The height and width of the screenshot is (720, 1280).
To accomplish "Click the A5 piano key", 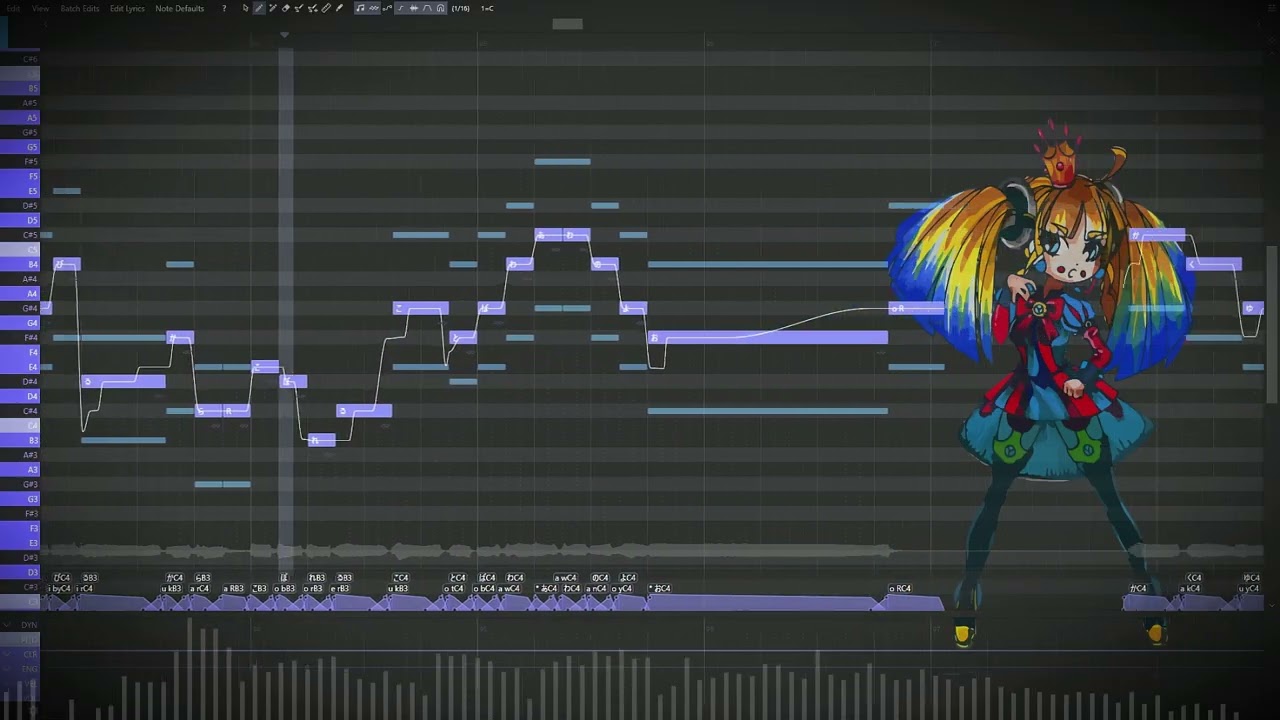I will click(20, 117).
